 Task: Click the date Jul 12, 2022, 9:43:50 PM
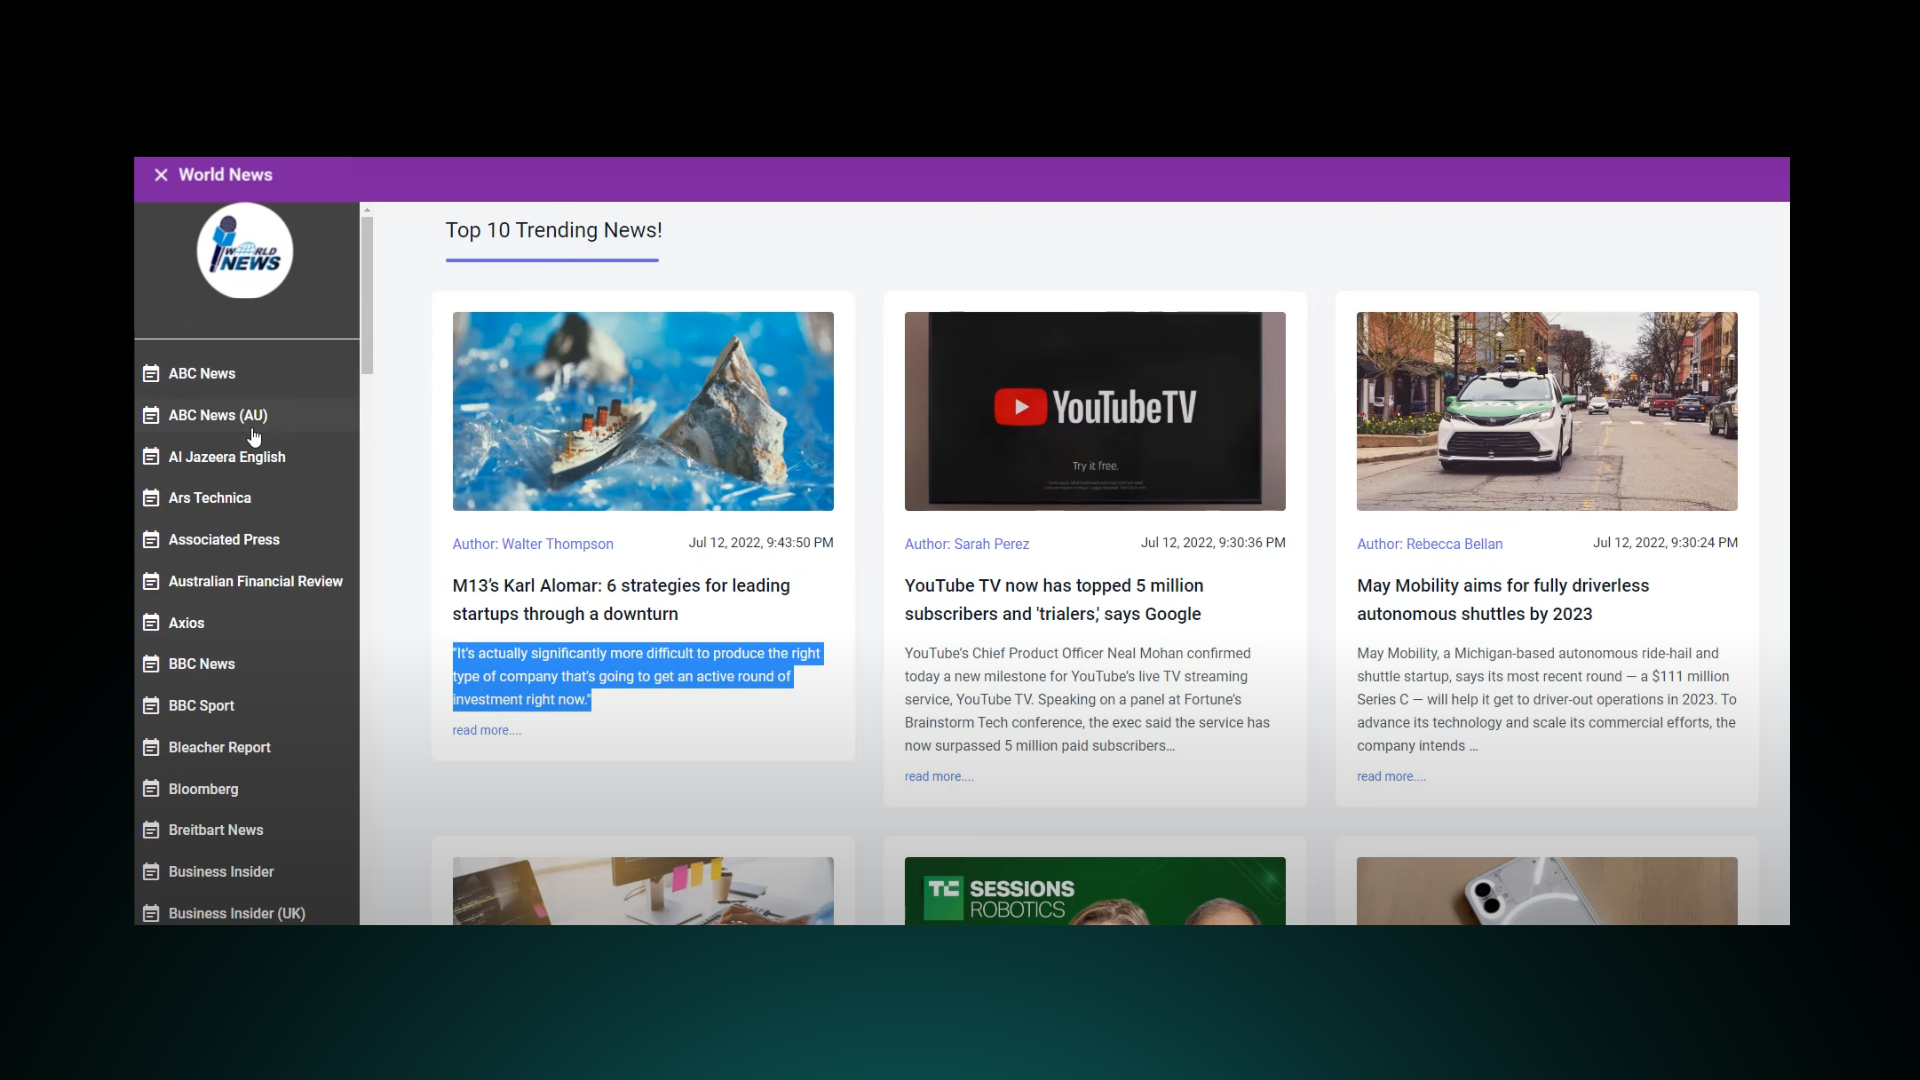tap(761, 543)
